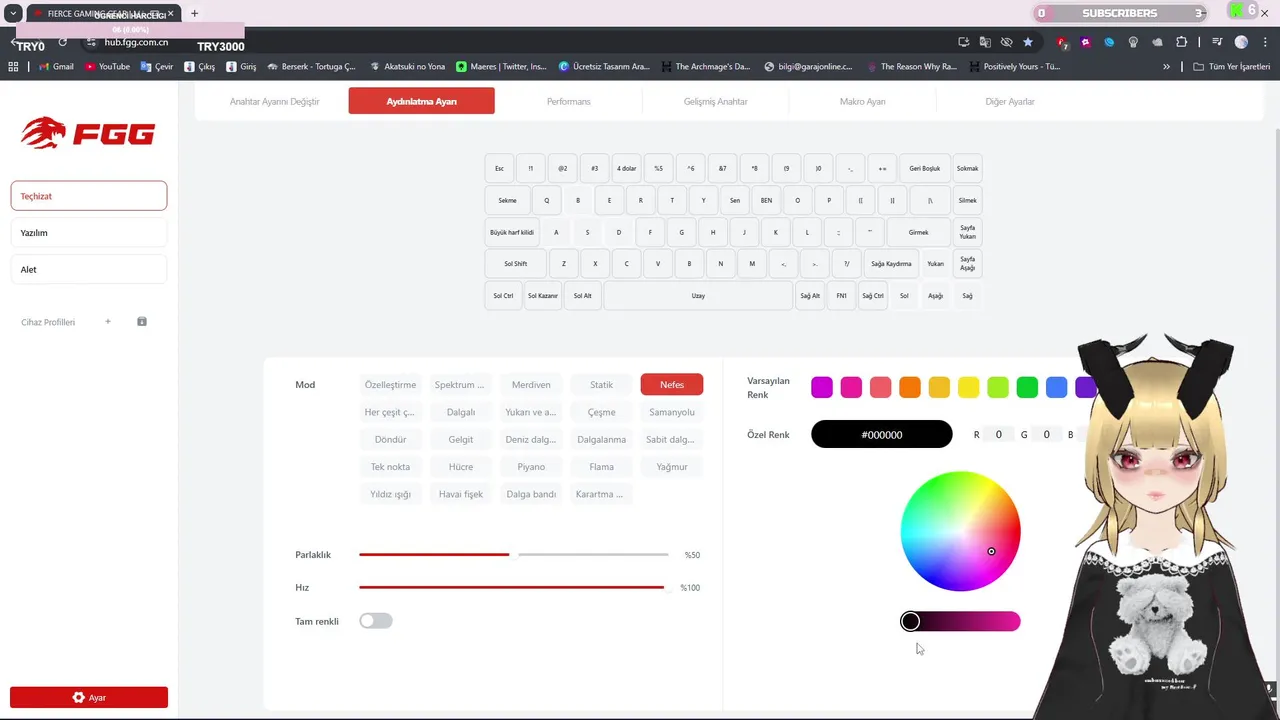Open the Maeres Twitter bookmark

[x=501, y=67]
